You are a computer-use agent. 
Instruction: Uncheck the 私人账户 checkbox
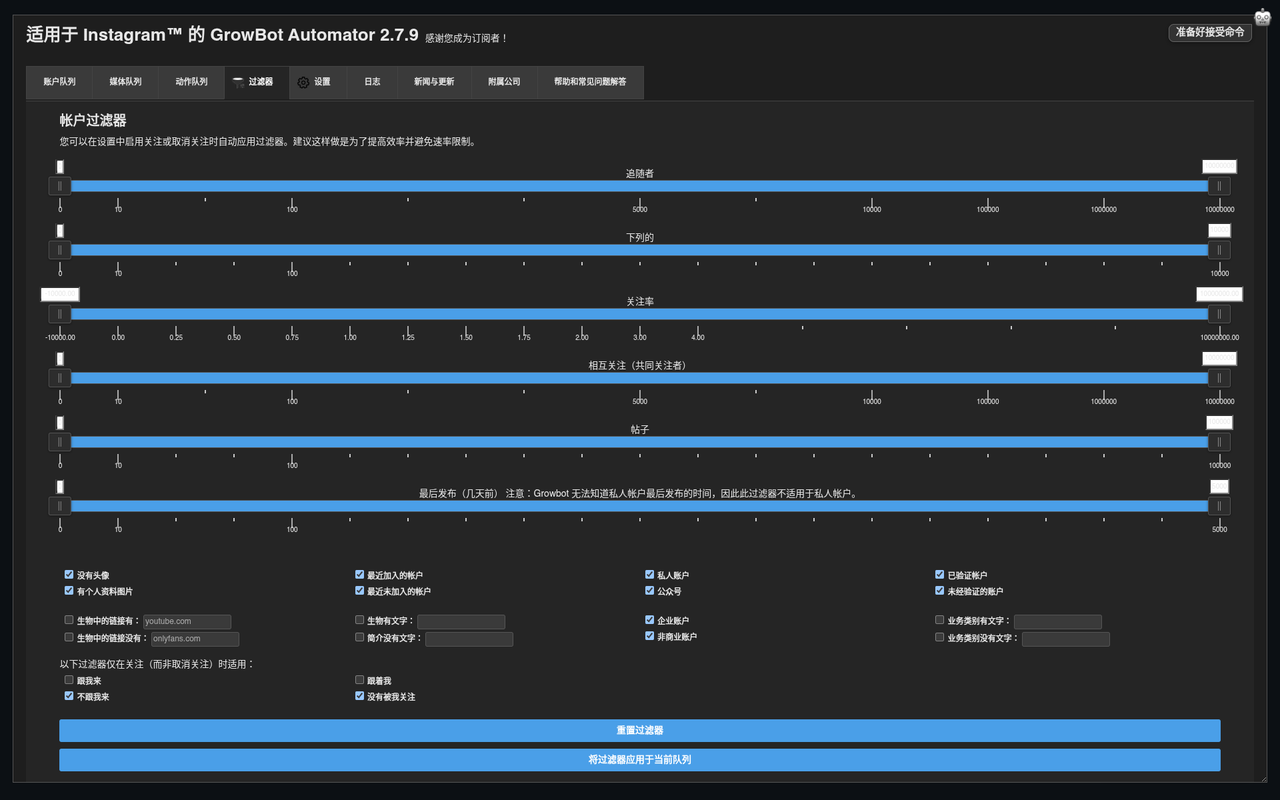(650, 575)
